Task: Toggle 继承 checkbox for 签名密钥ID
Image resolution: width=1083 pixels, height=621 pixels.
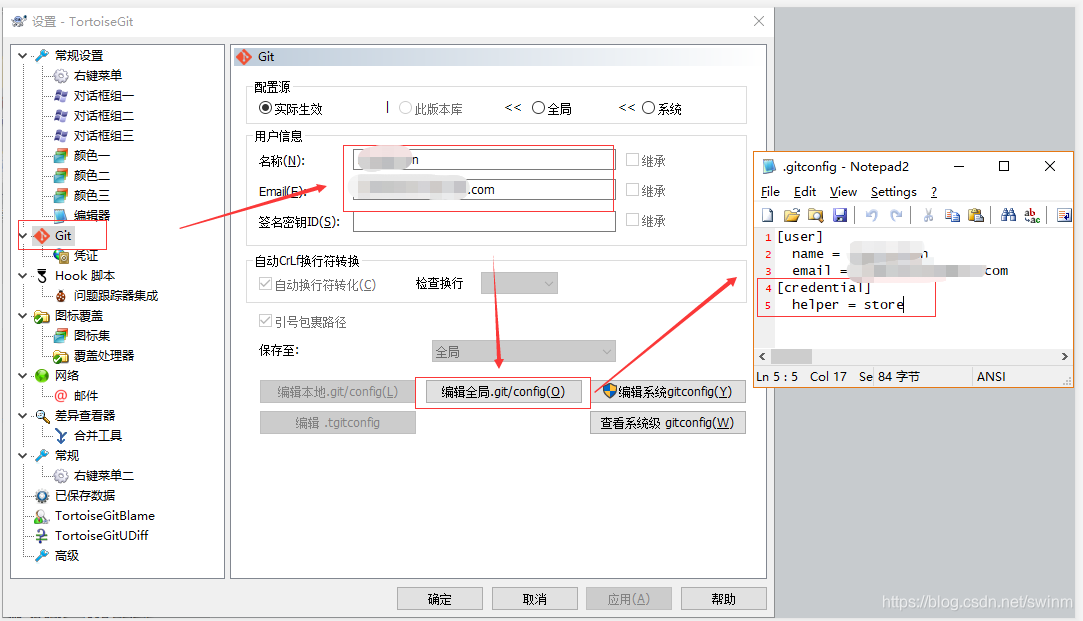Action: (x=632, y=220)
